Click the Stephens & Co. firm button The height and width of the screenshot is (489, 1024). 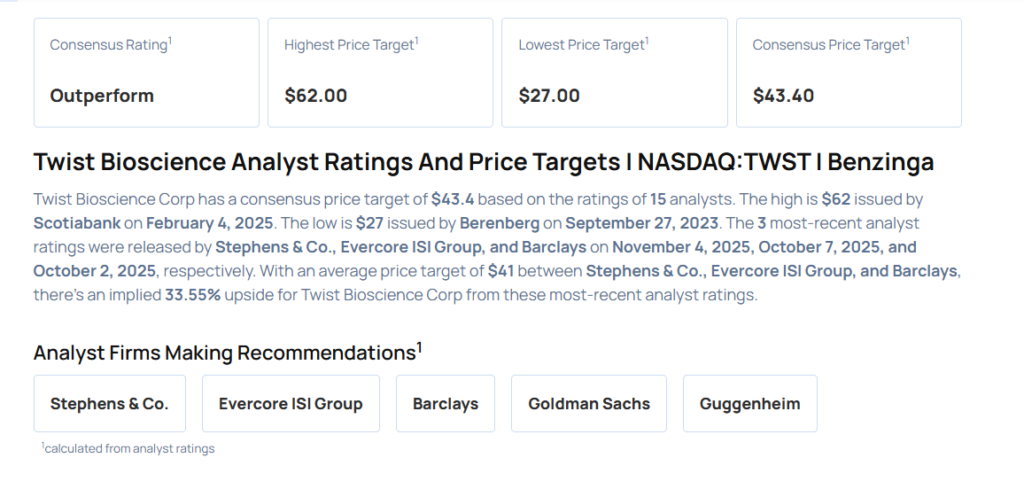coord(109,404)
